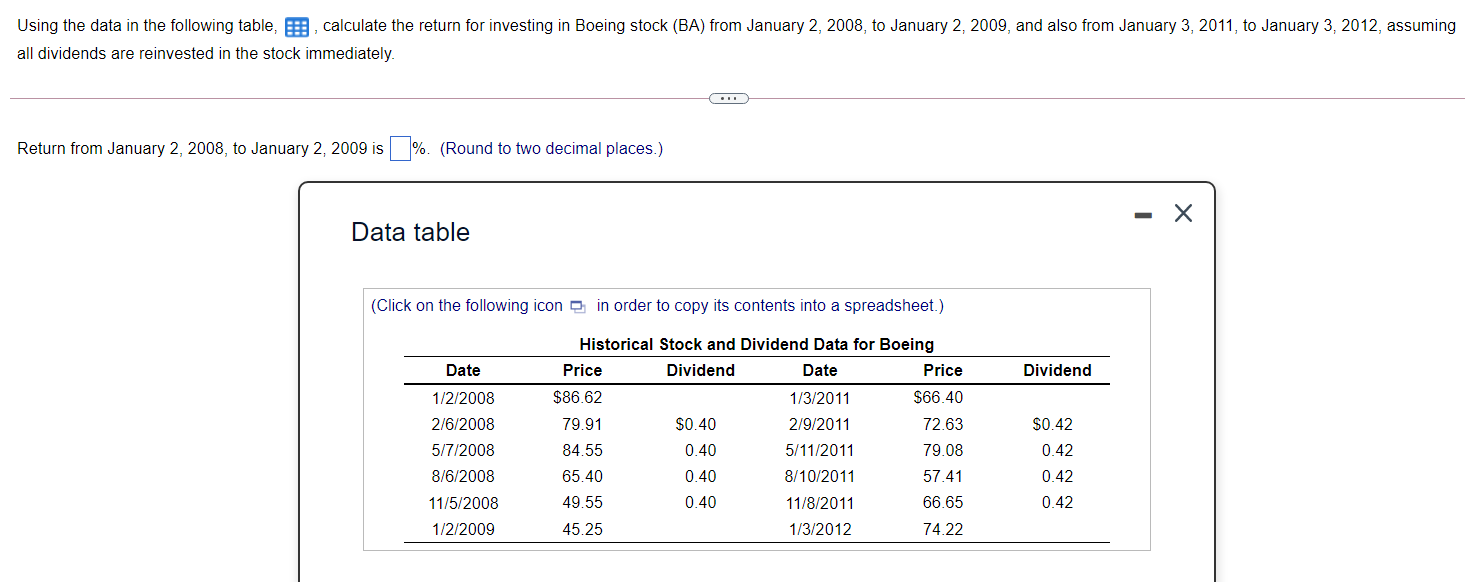Select the spreadsheet grid icon after 'following table'
The height and width of the screenshot is (582, 1465).
click(296, 26)
